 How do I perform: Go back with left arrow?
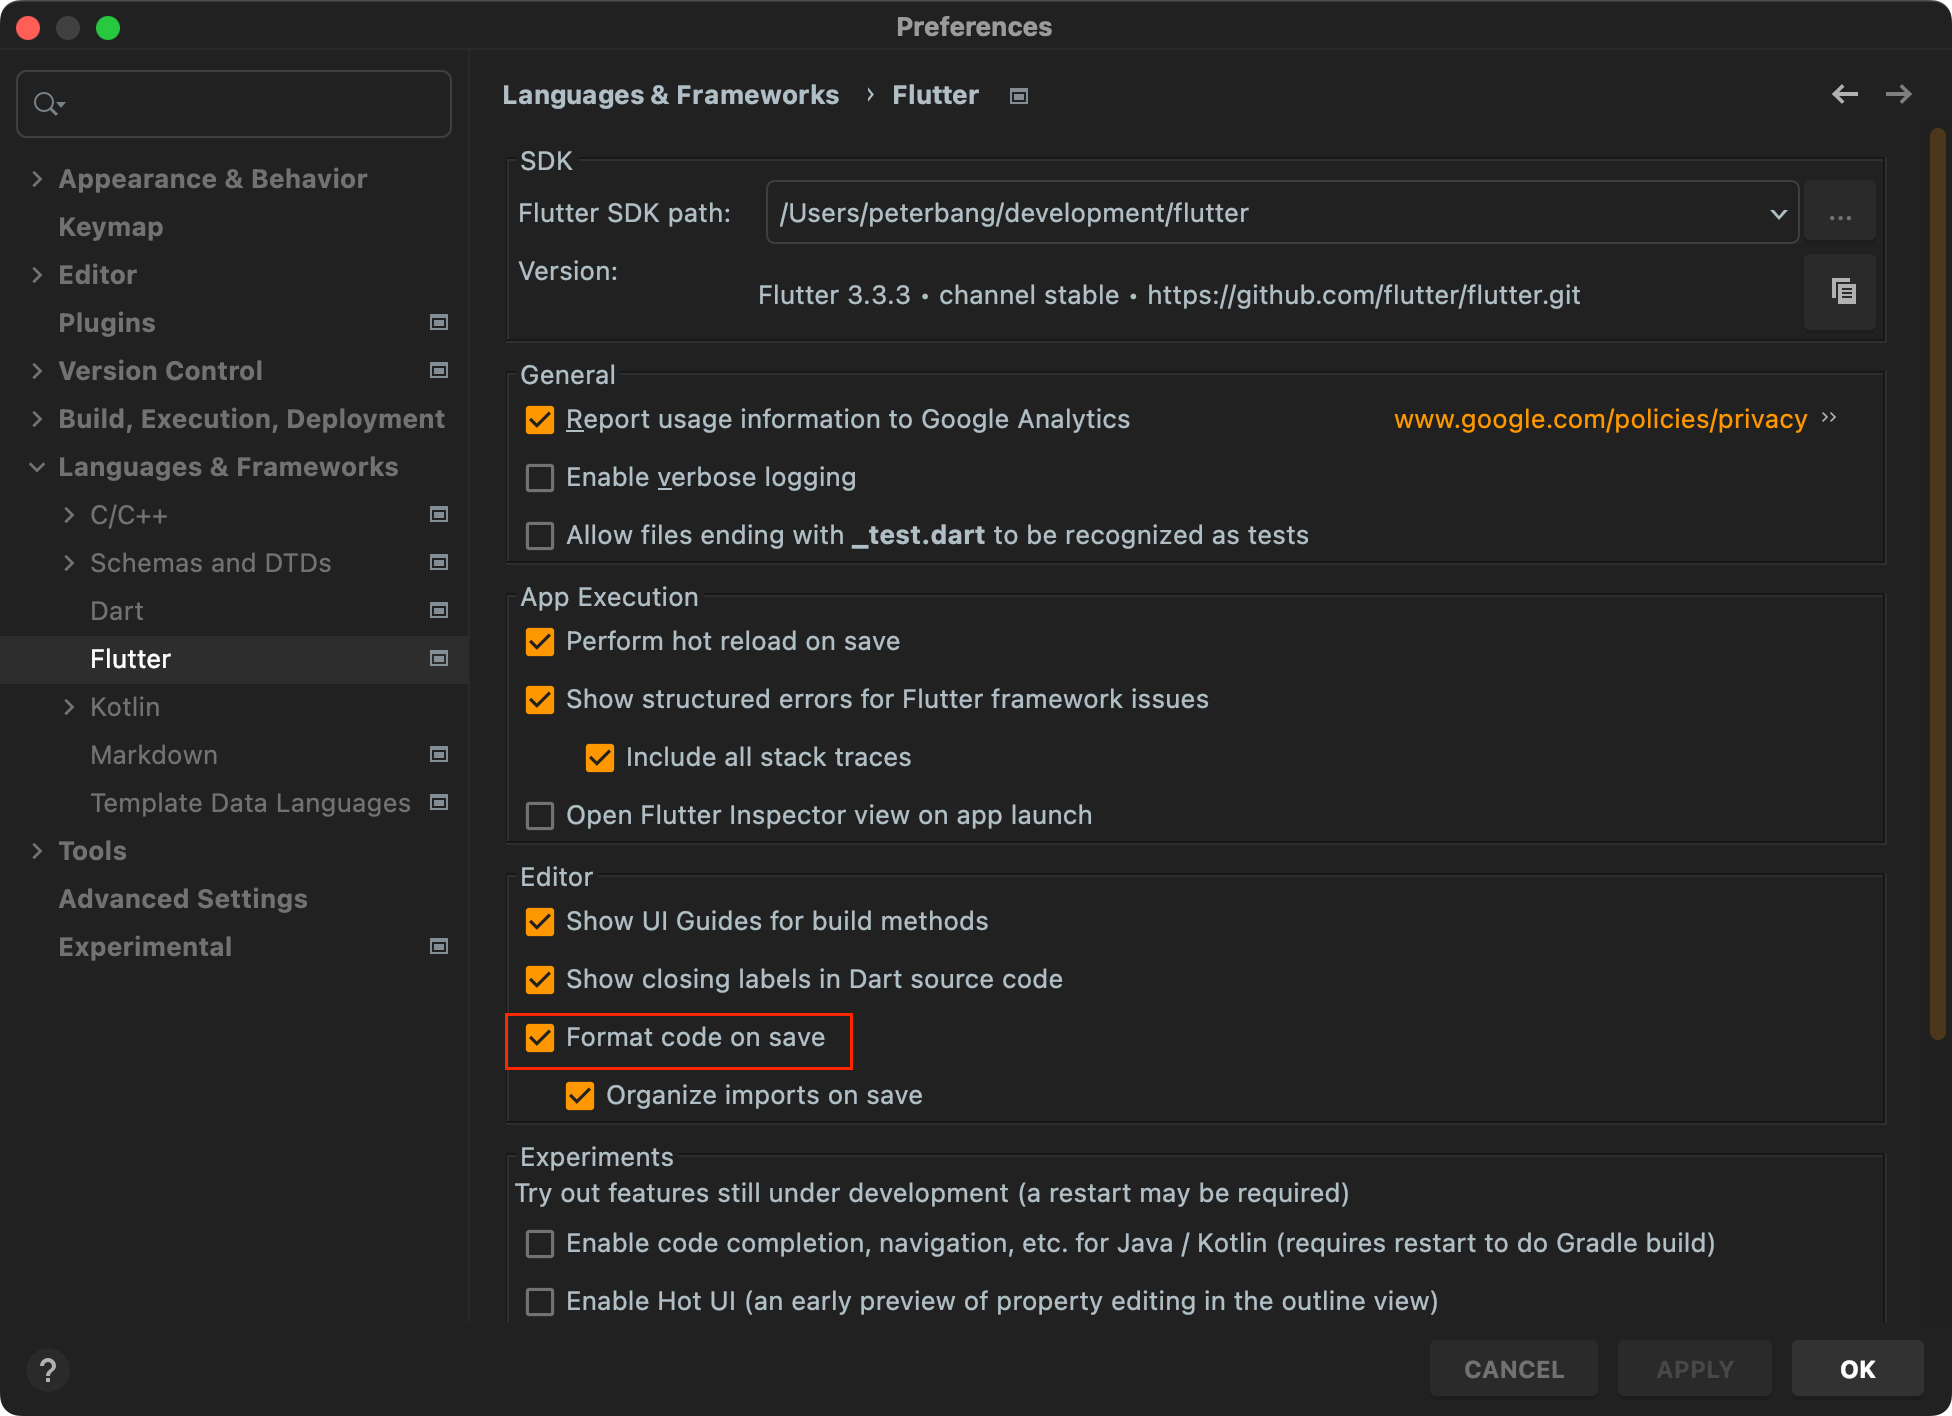point(1844,94)
